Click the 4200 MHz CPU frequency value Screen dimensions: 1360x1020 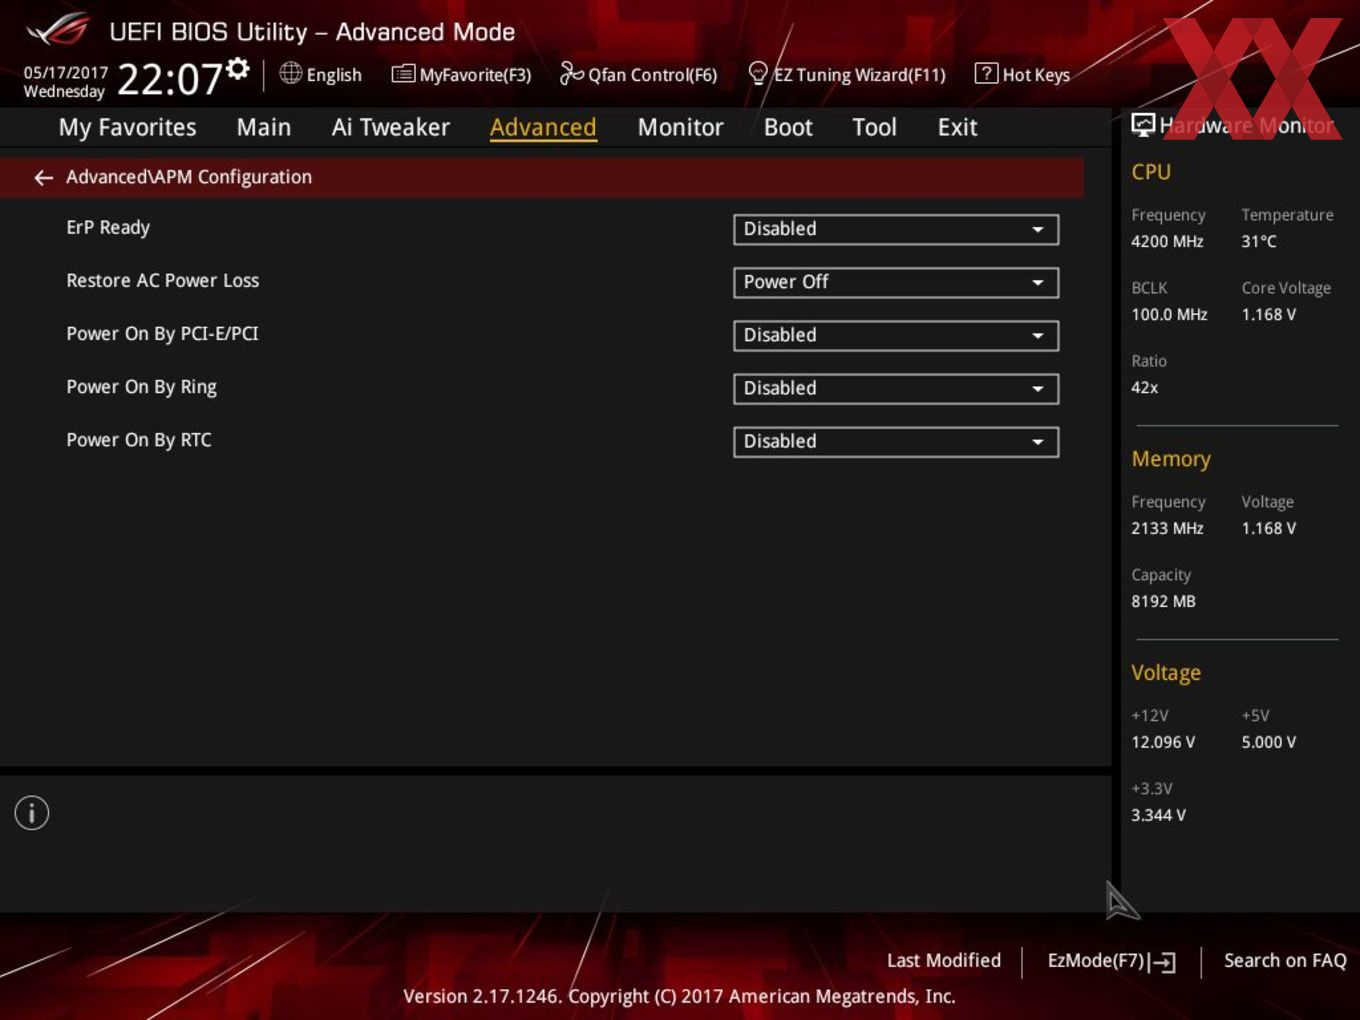coord(1167,241)
